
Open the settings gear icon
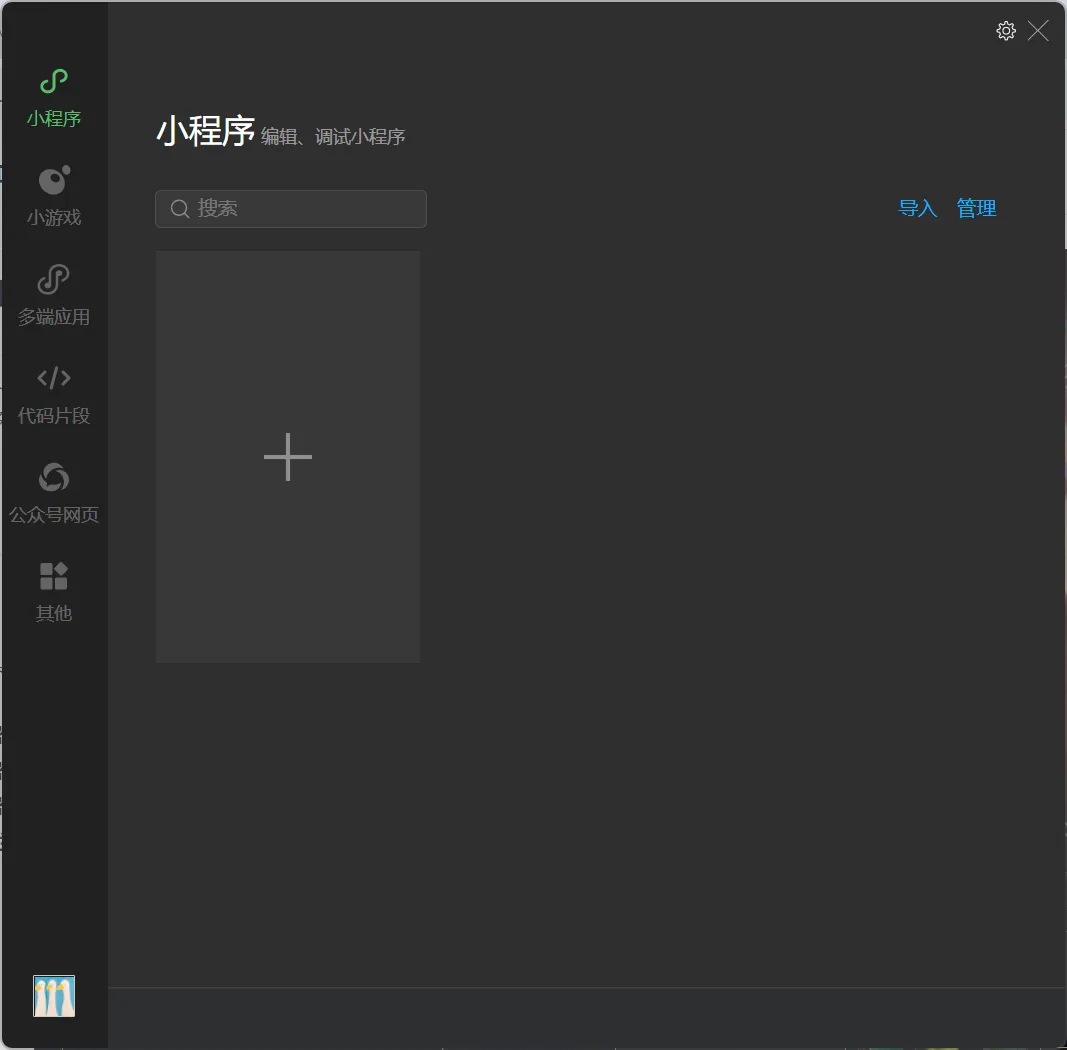[x=1006, y=31]
